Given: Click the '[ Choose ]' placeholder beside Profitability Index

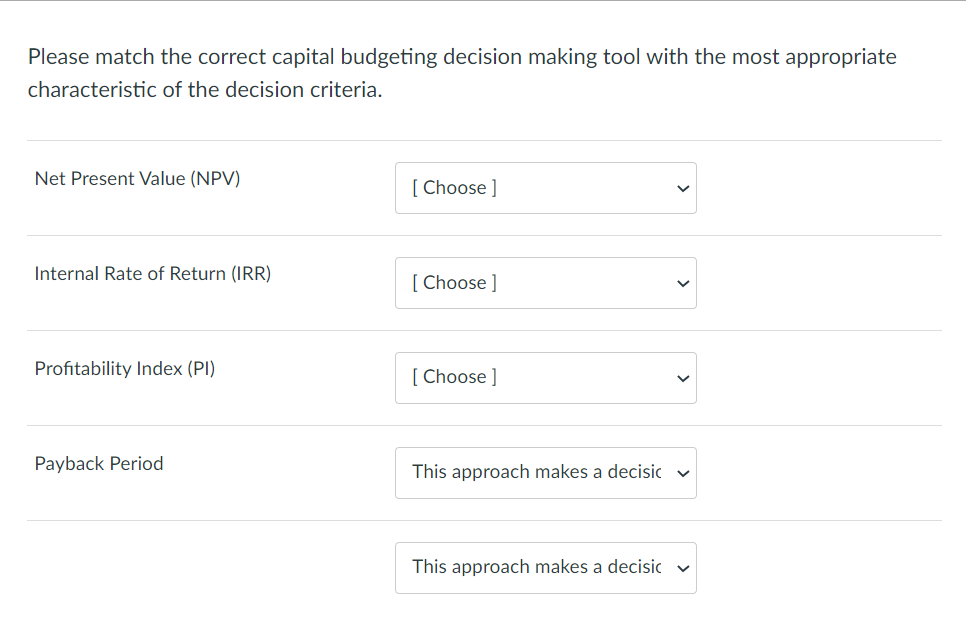Looking at the screenshot, I should click(454, 377).
